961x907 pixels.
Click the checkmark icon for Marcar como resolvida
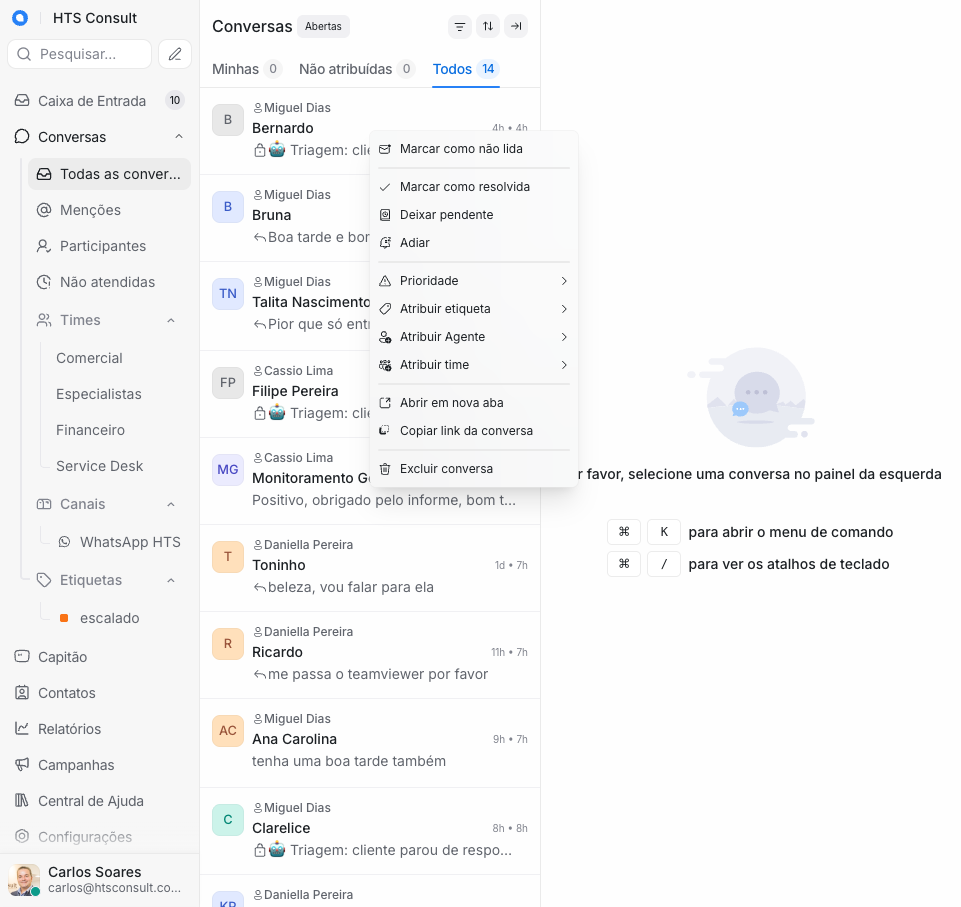coord(385,187)
